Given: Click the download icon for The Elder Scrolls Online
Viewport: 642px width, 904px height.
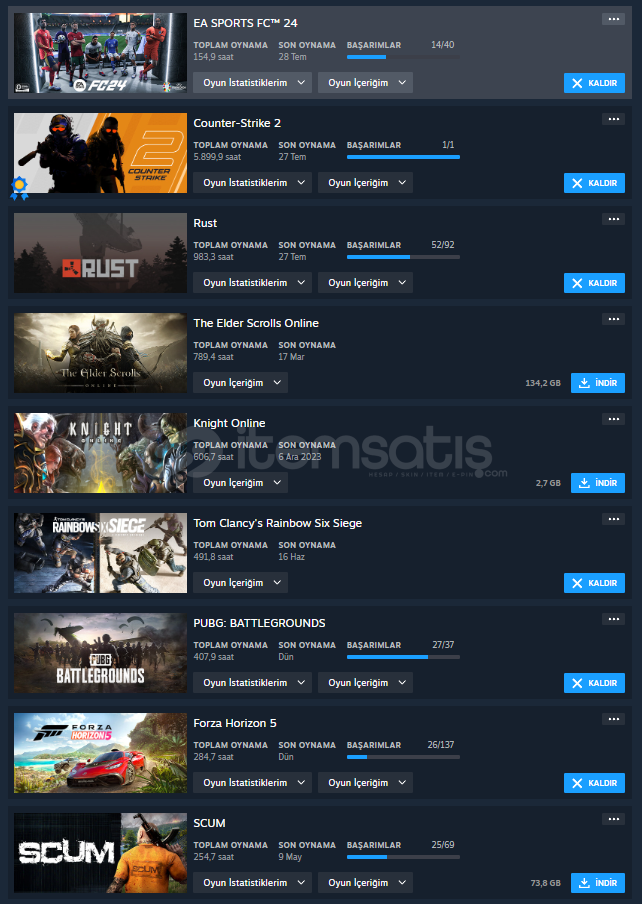Looking at the screenshot, I should coord(584,383).
